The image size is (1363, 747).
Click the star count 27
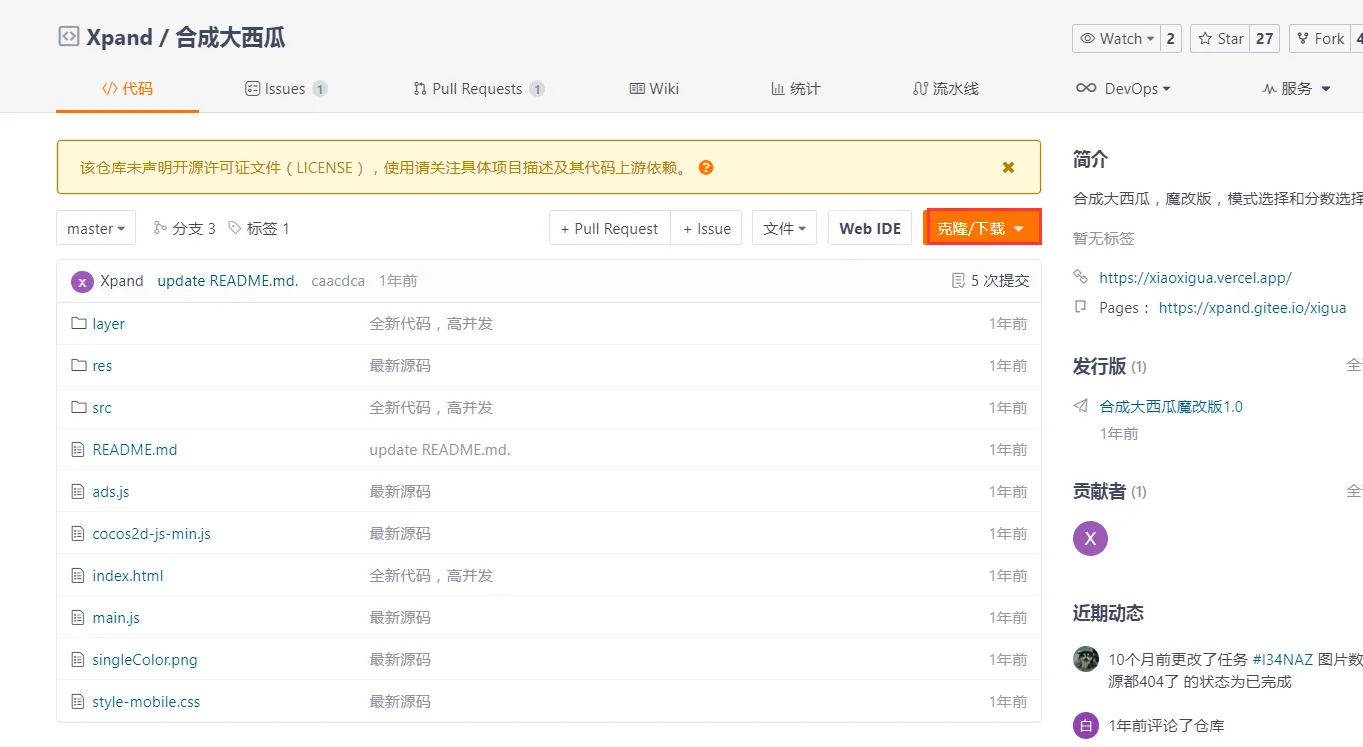[1265, 39]
